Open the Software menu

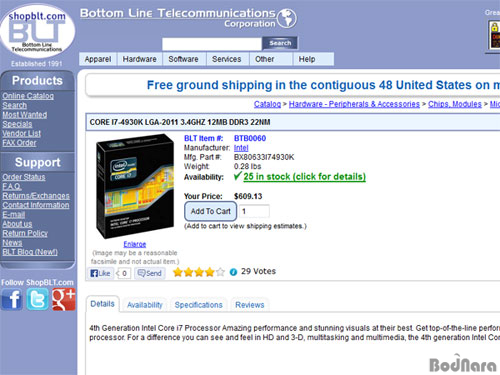(x=183, y=59)
